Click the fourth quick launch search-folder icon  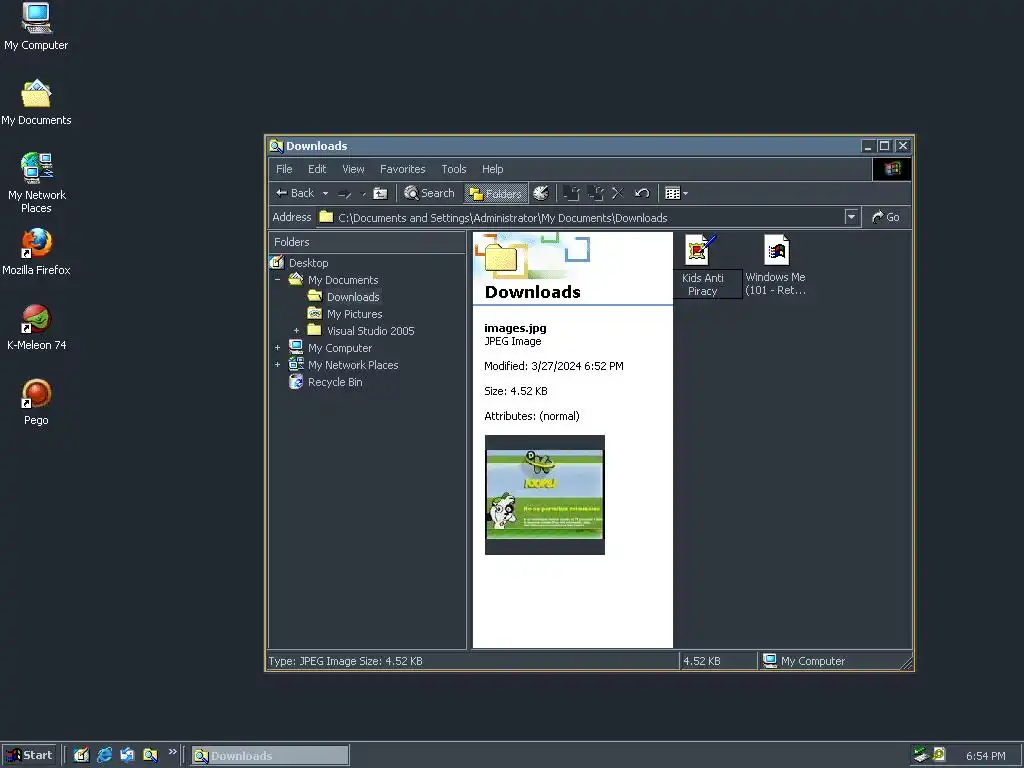150,756
